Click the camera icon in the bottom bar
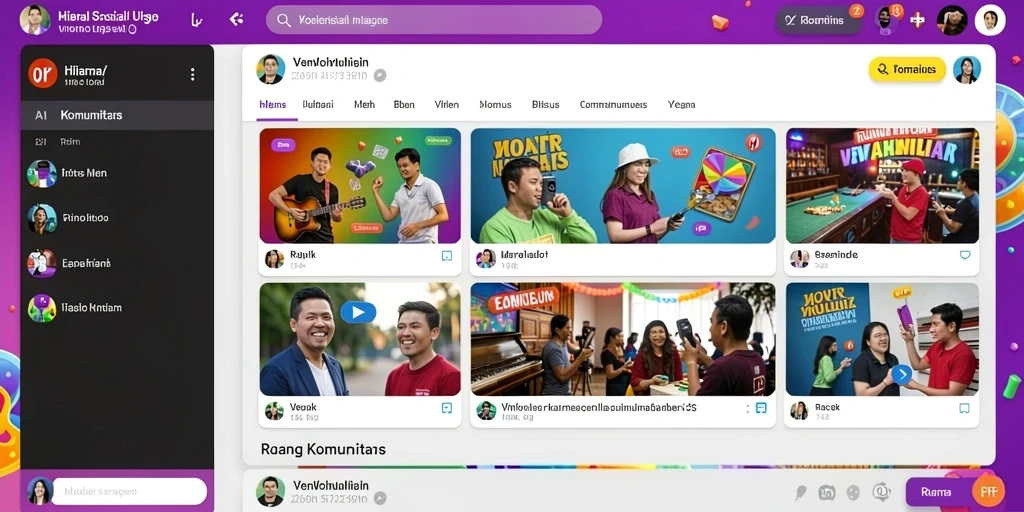The height and width of the screenshot is (512, 1024). tap(827, 492)
